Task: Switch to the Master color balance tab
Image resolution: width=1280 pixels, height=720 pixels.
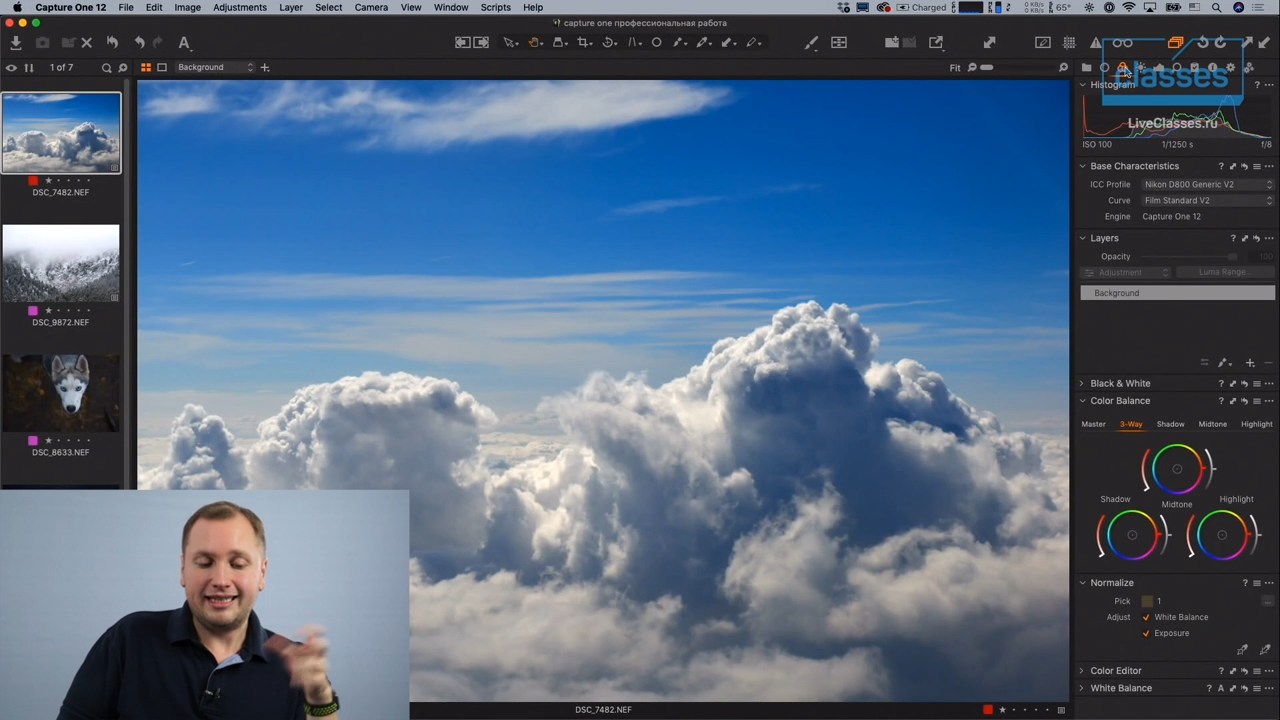Action: click(x=1093, y=424)
